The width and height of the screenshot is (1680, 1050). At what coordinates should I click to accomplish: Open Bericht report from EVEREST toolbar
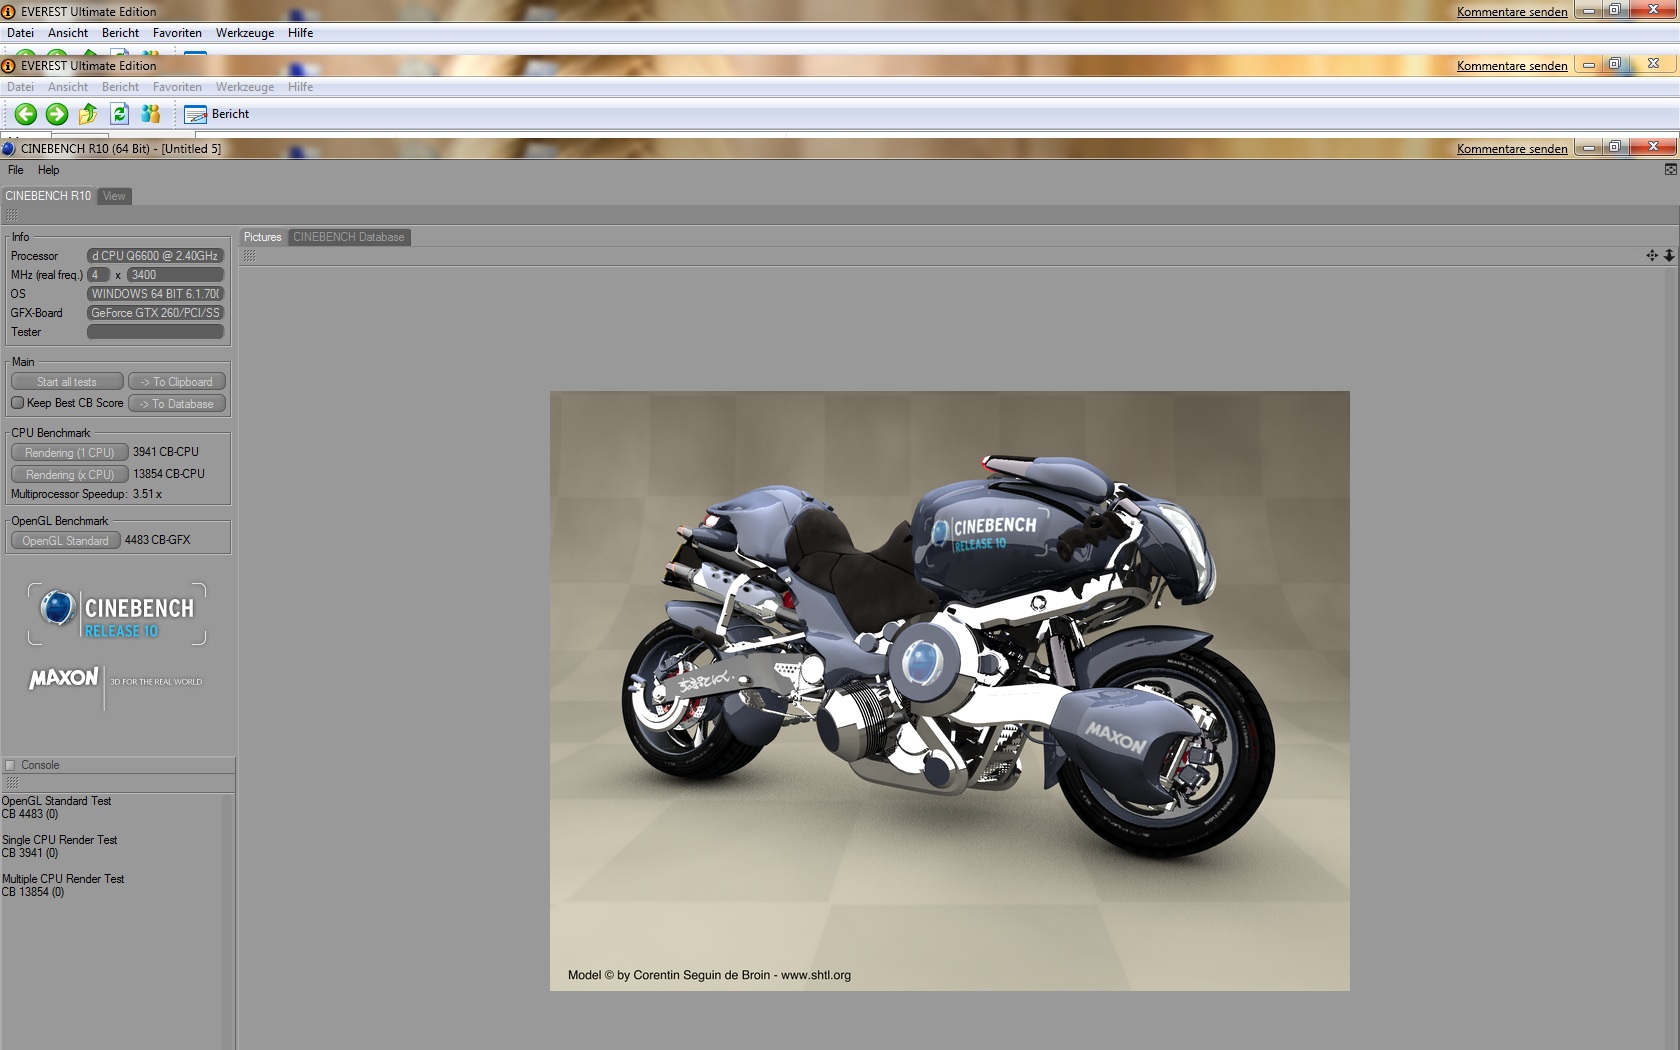pos(217,114)
